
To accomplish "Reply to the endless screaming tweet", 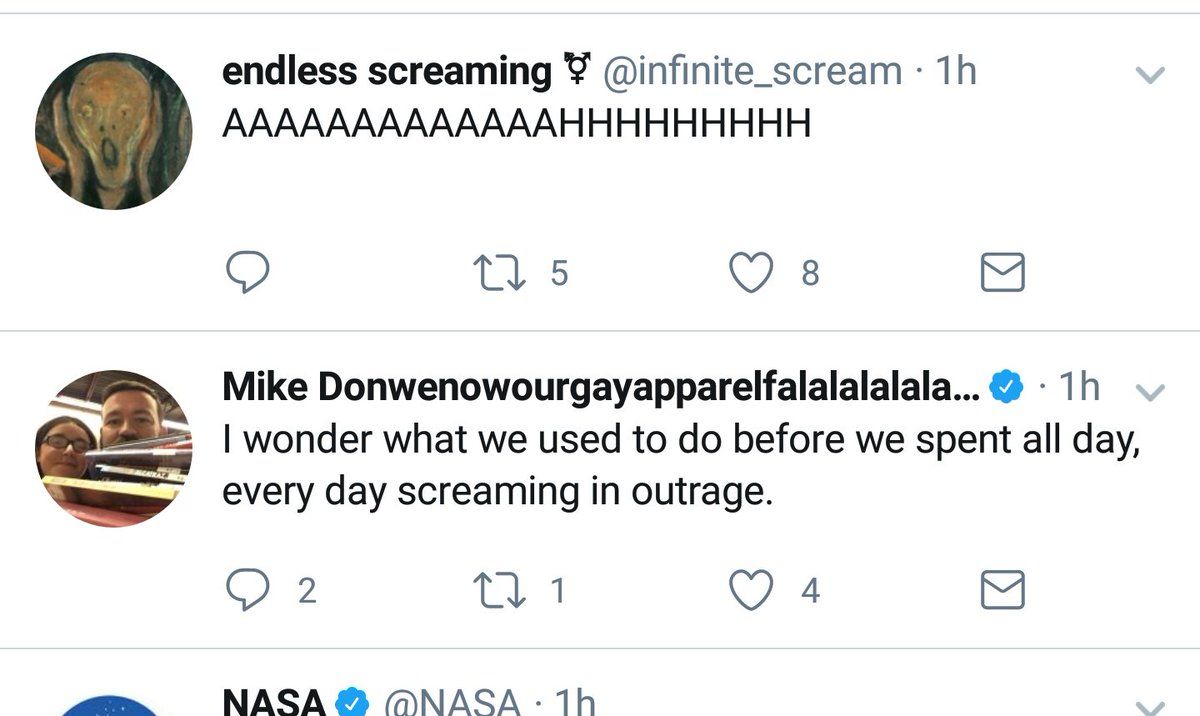I will 243,272.
